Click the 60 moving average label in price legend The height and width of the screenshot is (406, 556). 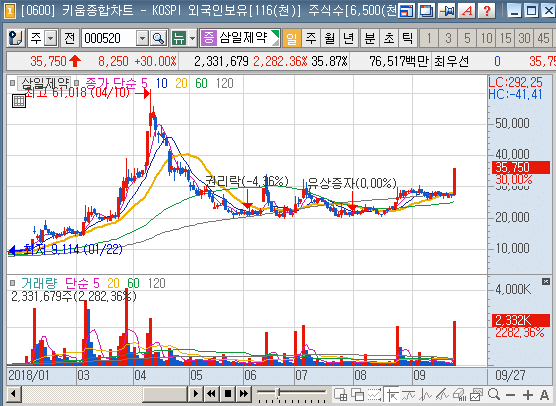(201, 83)
